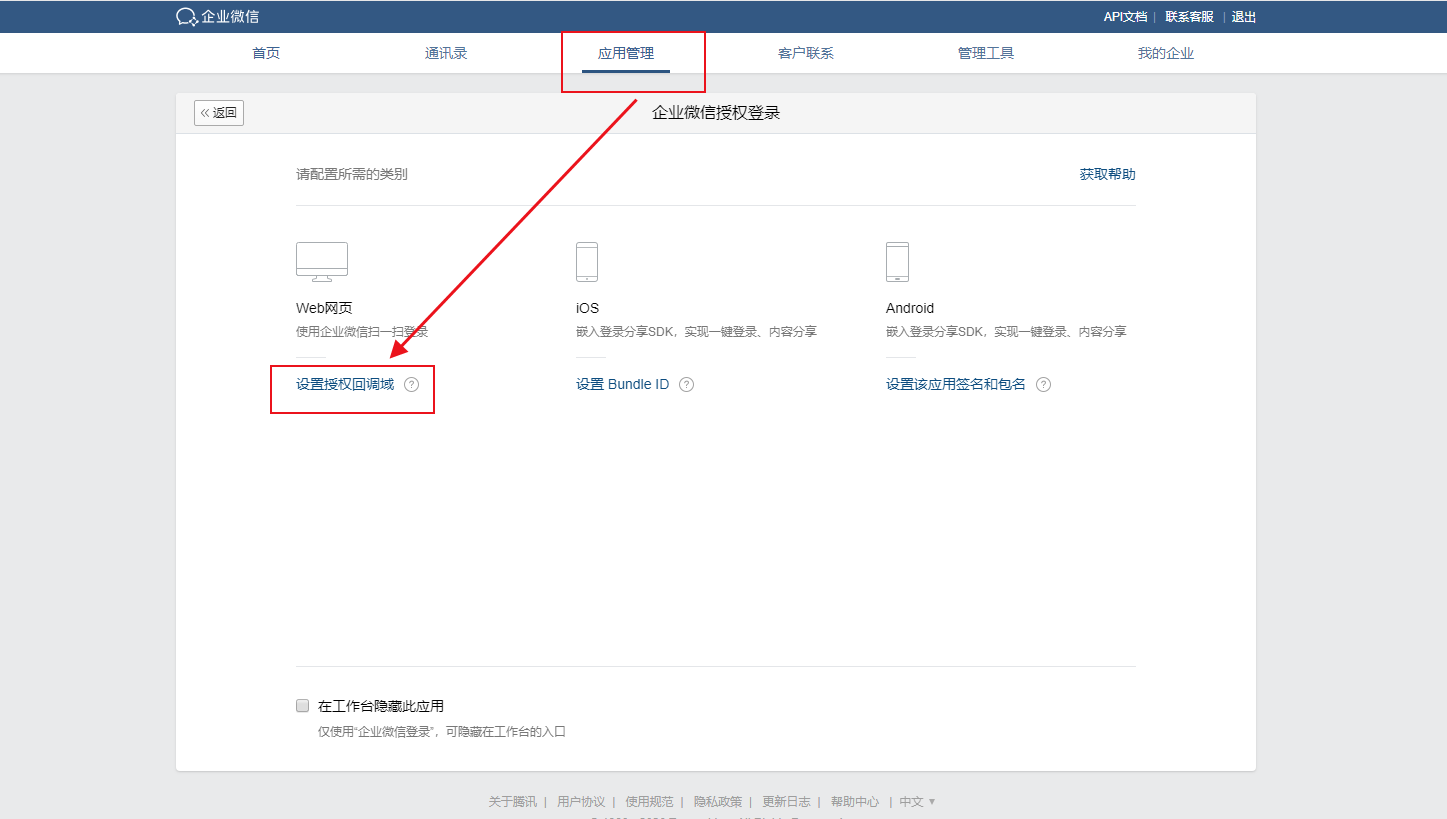Click the Web网页 heading
The width and height of the screenshot is (1447, 819).
pos(324,308)
